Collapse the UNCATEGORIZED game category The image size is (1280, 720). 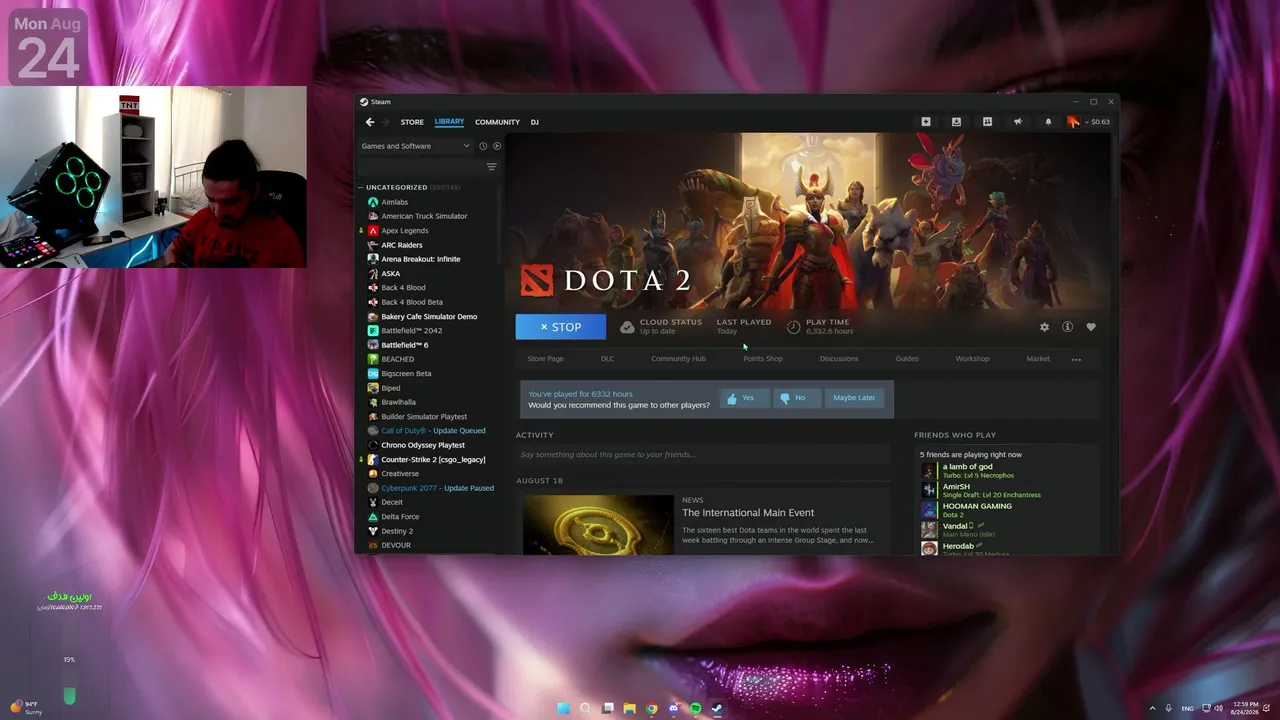coord(361,187)
